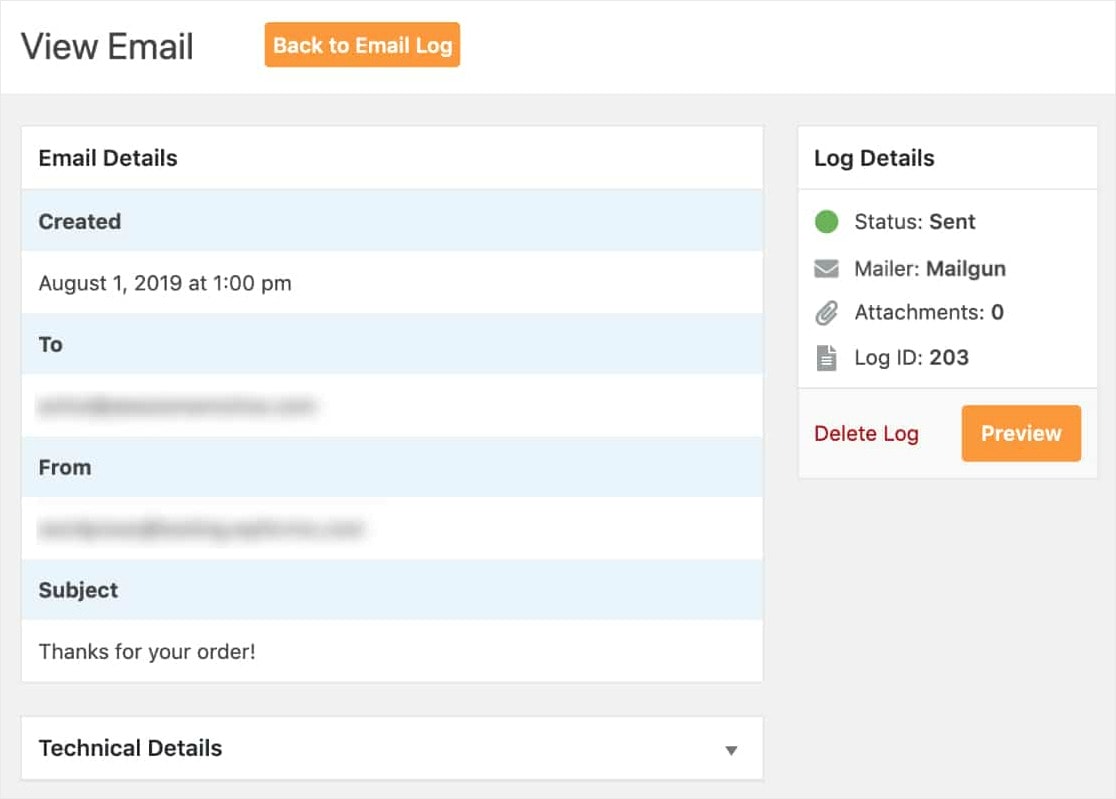Open the Back to Email Log page
The image size is (1116, 799).
click(x=362, y=44)
